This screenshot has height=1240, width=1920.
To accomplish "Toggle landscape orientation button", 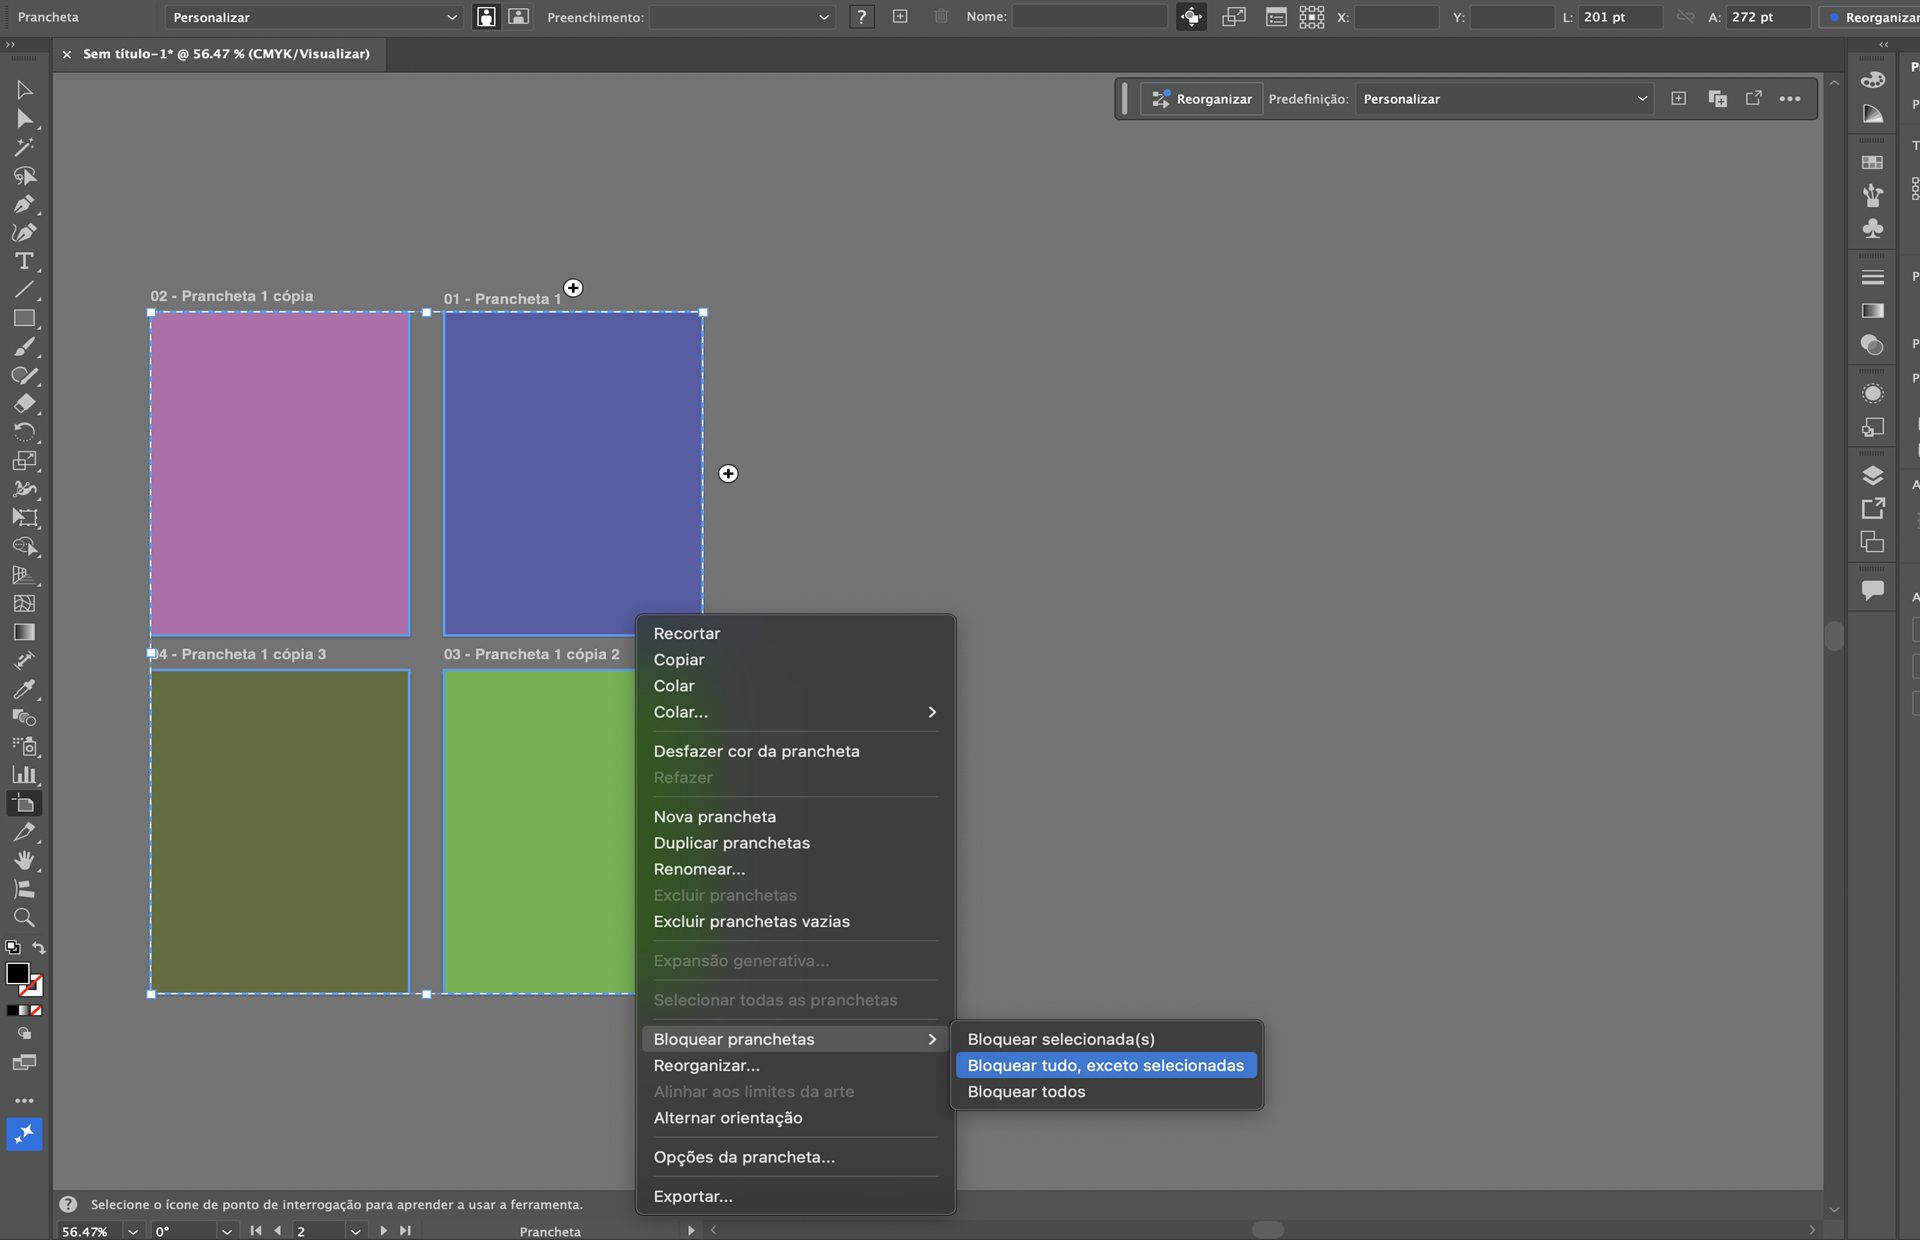I will pyautogui.click(x=518, y=17).
